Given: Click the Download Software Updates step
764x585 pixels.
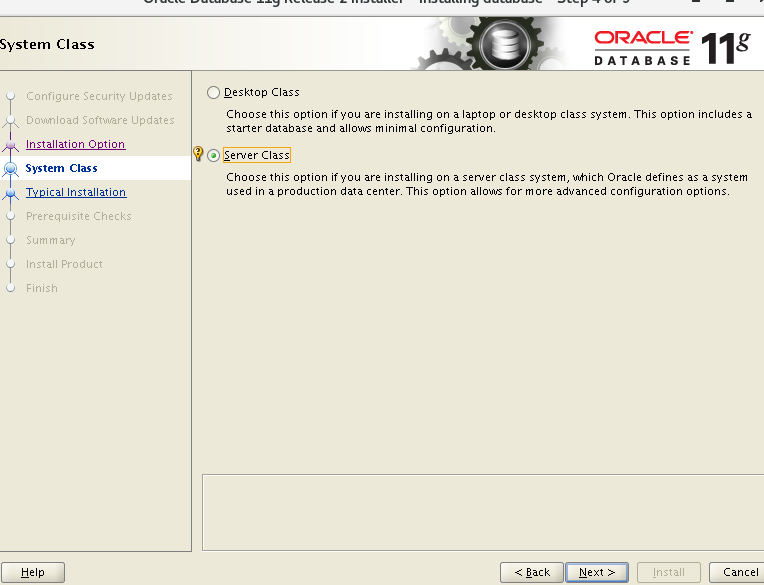Looking at the screenshot, I should click(x=100, y=120).
